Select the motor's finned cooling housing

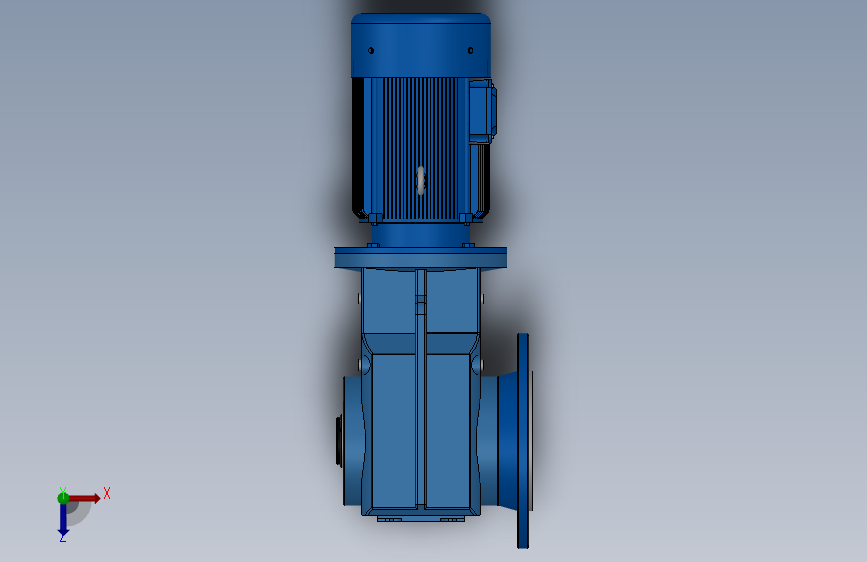click(420, 149)
